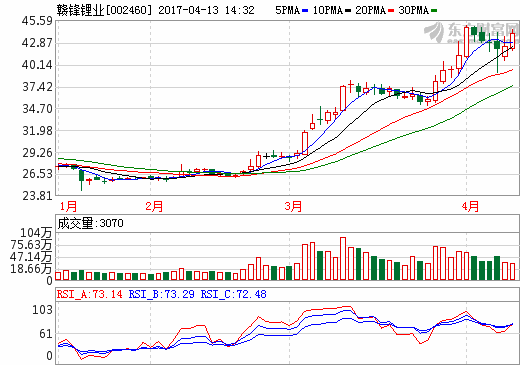Click the 18.66万 volume axis label

pyautogui.click(x=31, y=269)
